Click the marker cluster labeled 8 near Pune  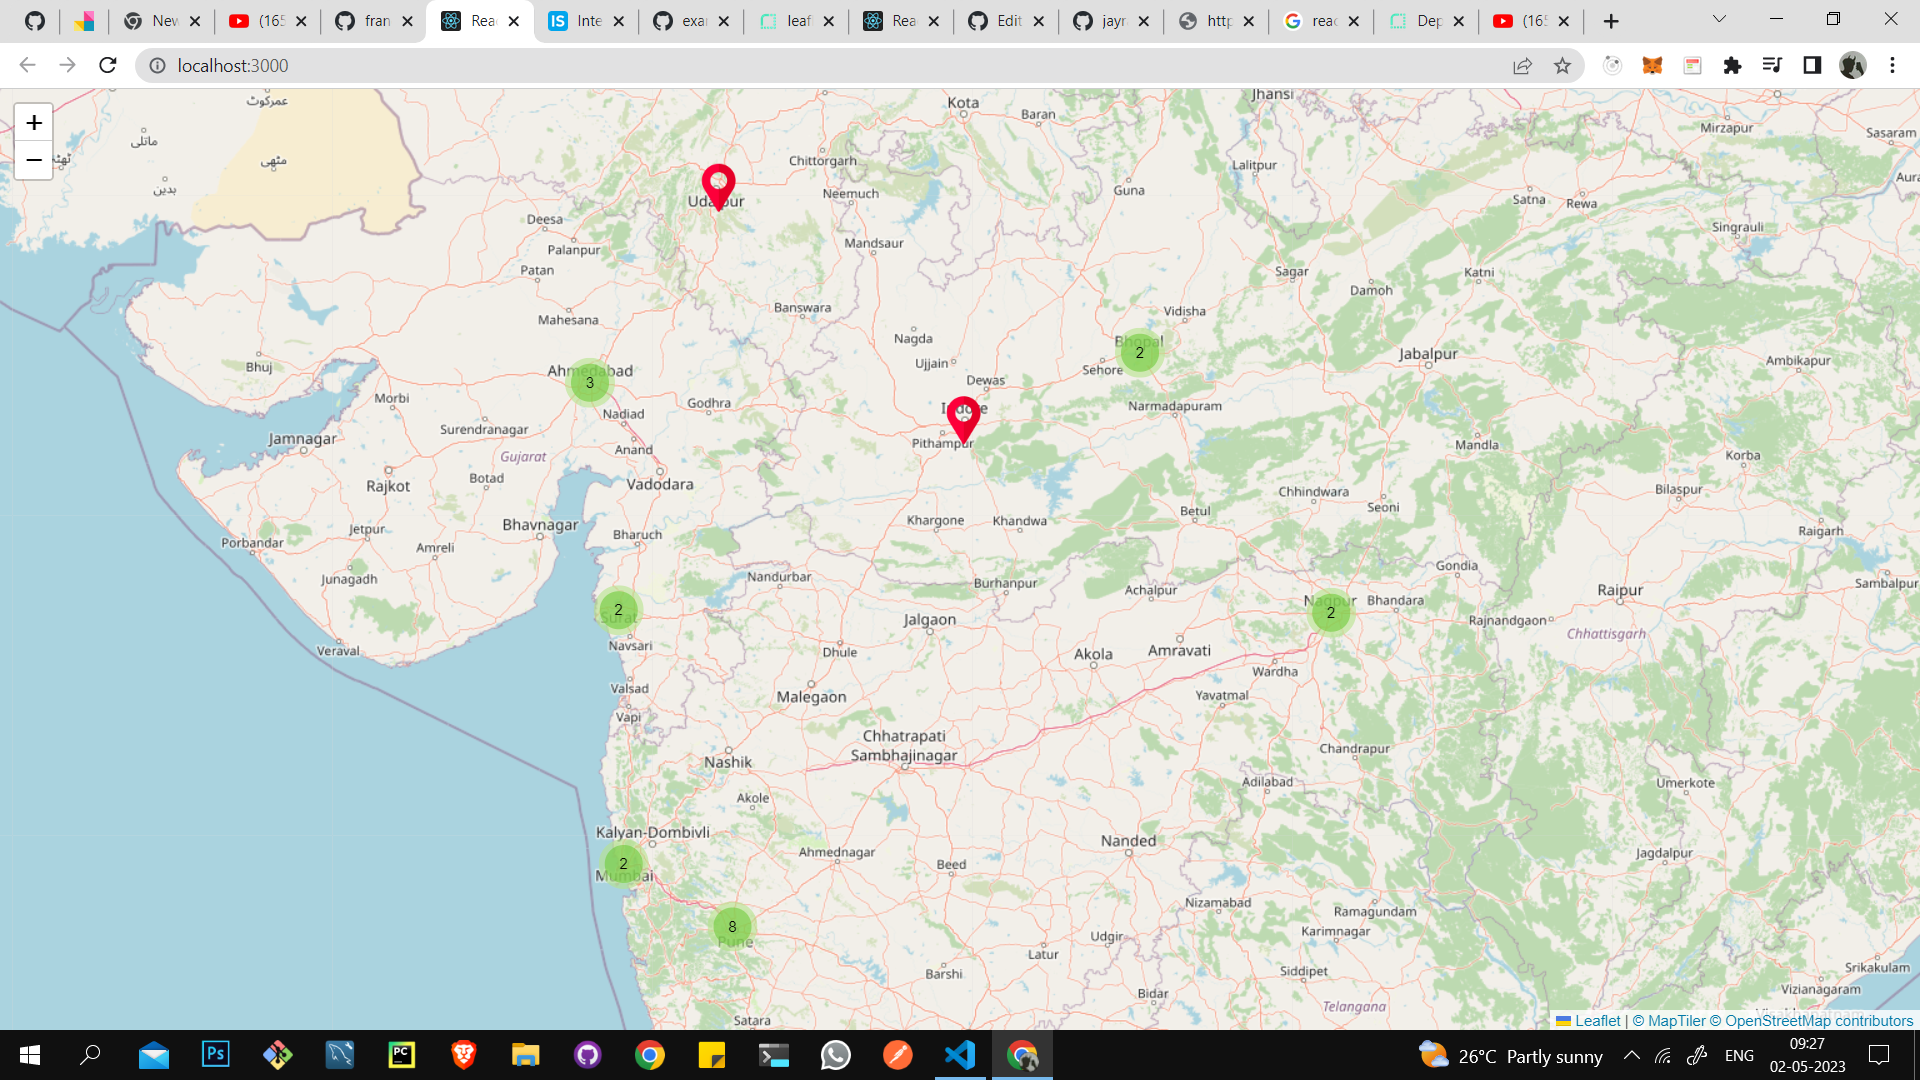pos(733,927)
